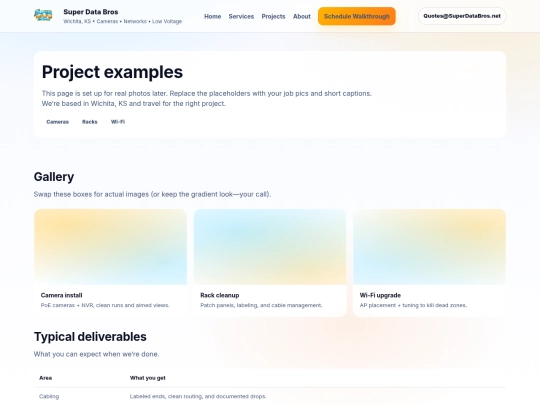
Task: Click the 'Cabling' table row cell
Action: tap(49, 396)
